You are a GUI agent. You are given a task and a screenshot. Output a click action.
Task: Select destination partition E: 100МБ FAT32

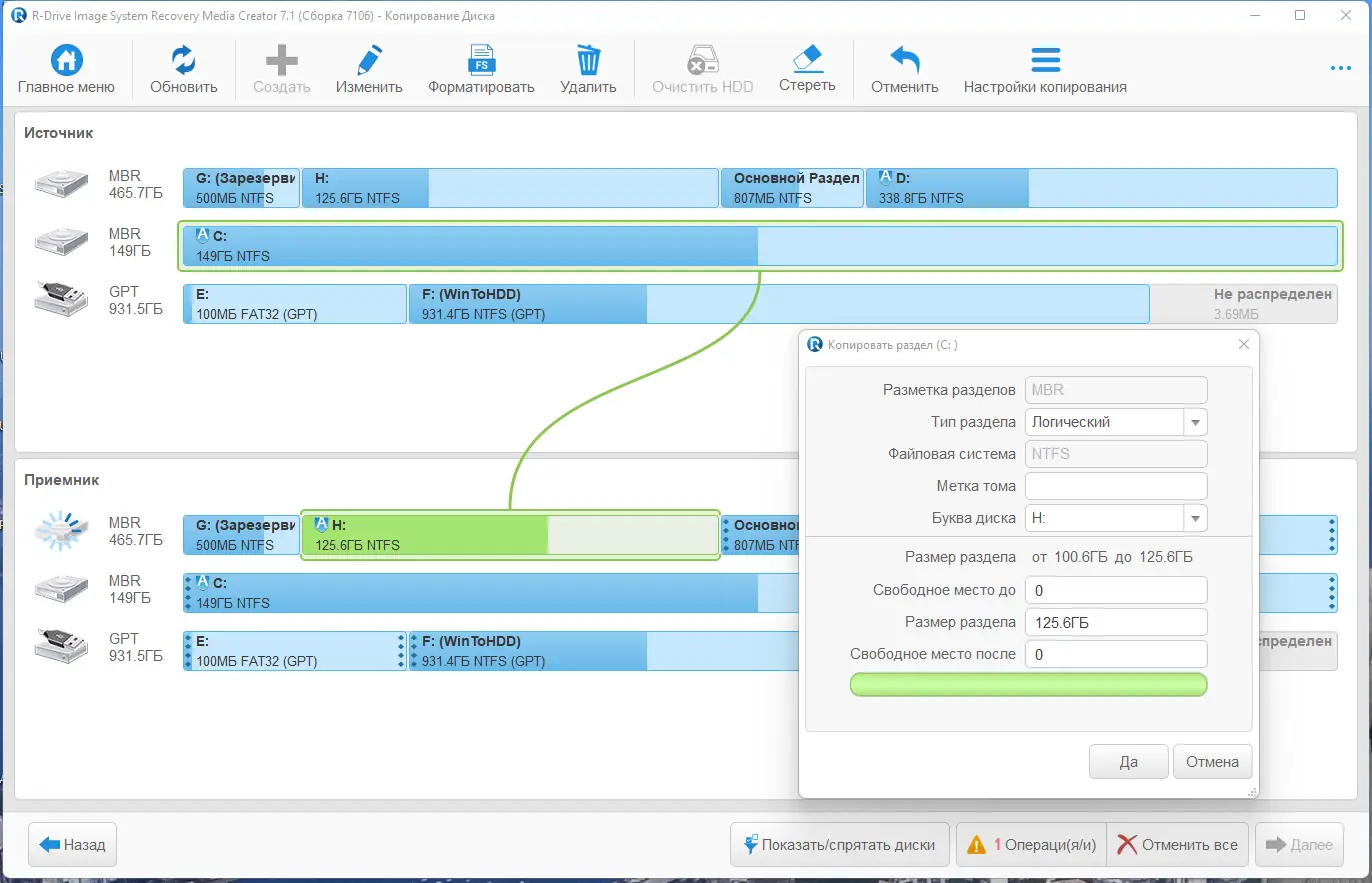295,651
